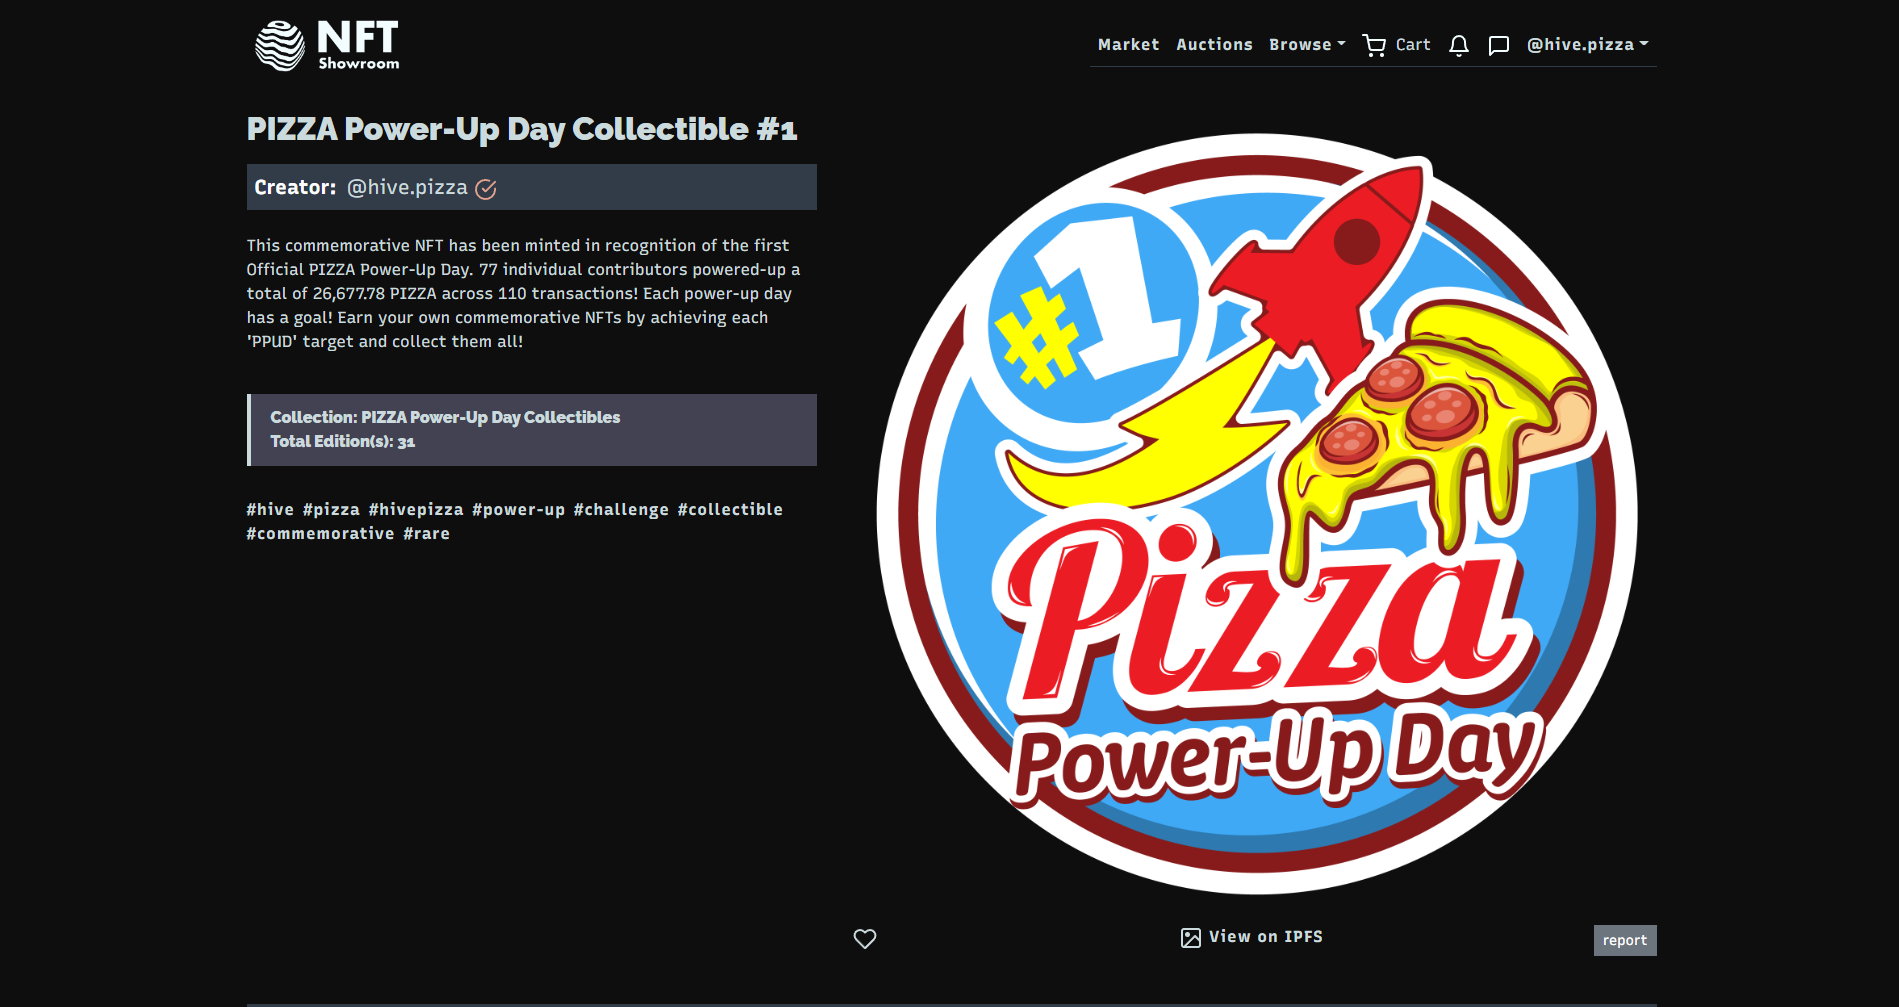Click the #hive tag
1899x1007 pixels.
(x=270, y=510)
